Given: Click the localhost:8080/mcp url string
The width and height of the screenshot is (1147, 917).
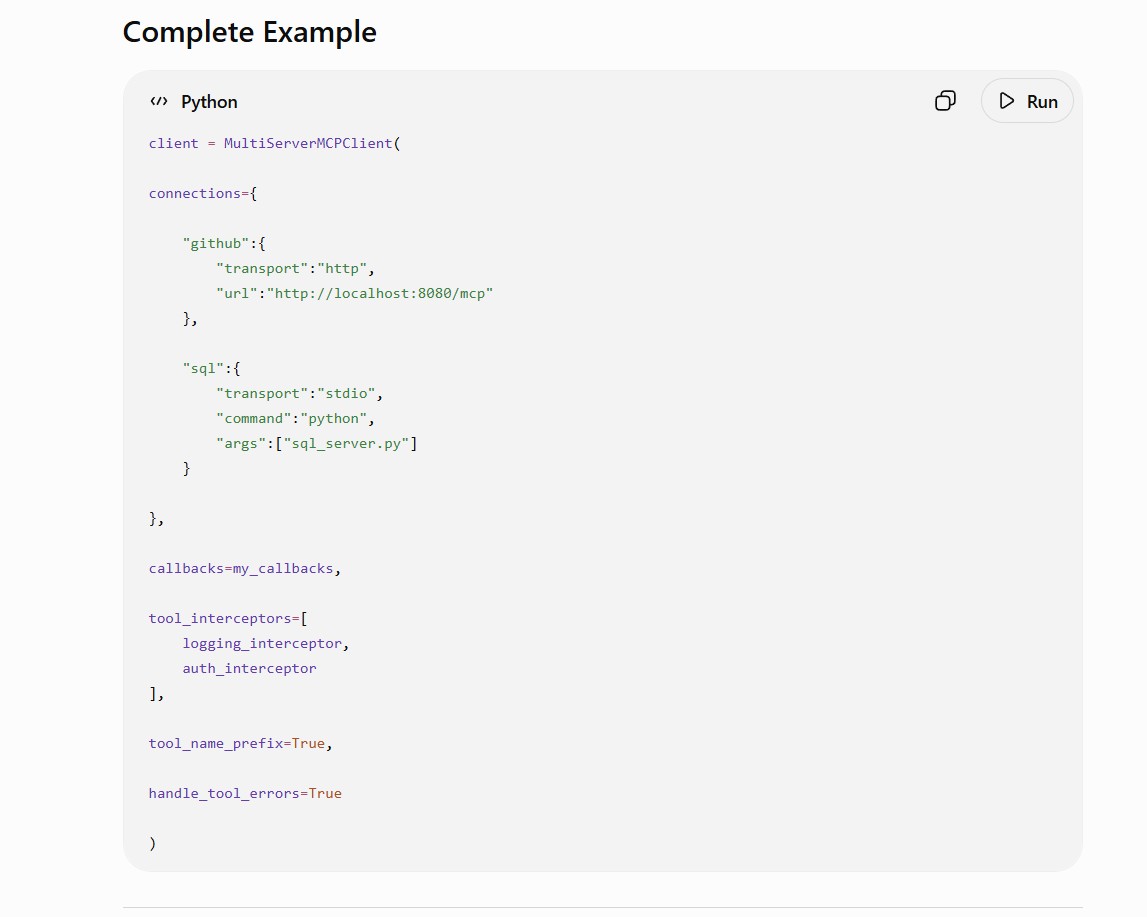Looking at the screenshot, I should (380, 293).
